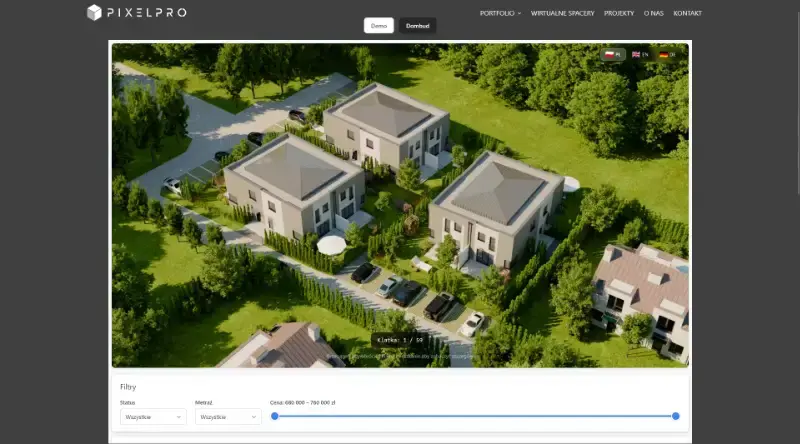Click the PixelPro cube logo
Viewport: 800px width, 444px height.
tap(94, 13)
